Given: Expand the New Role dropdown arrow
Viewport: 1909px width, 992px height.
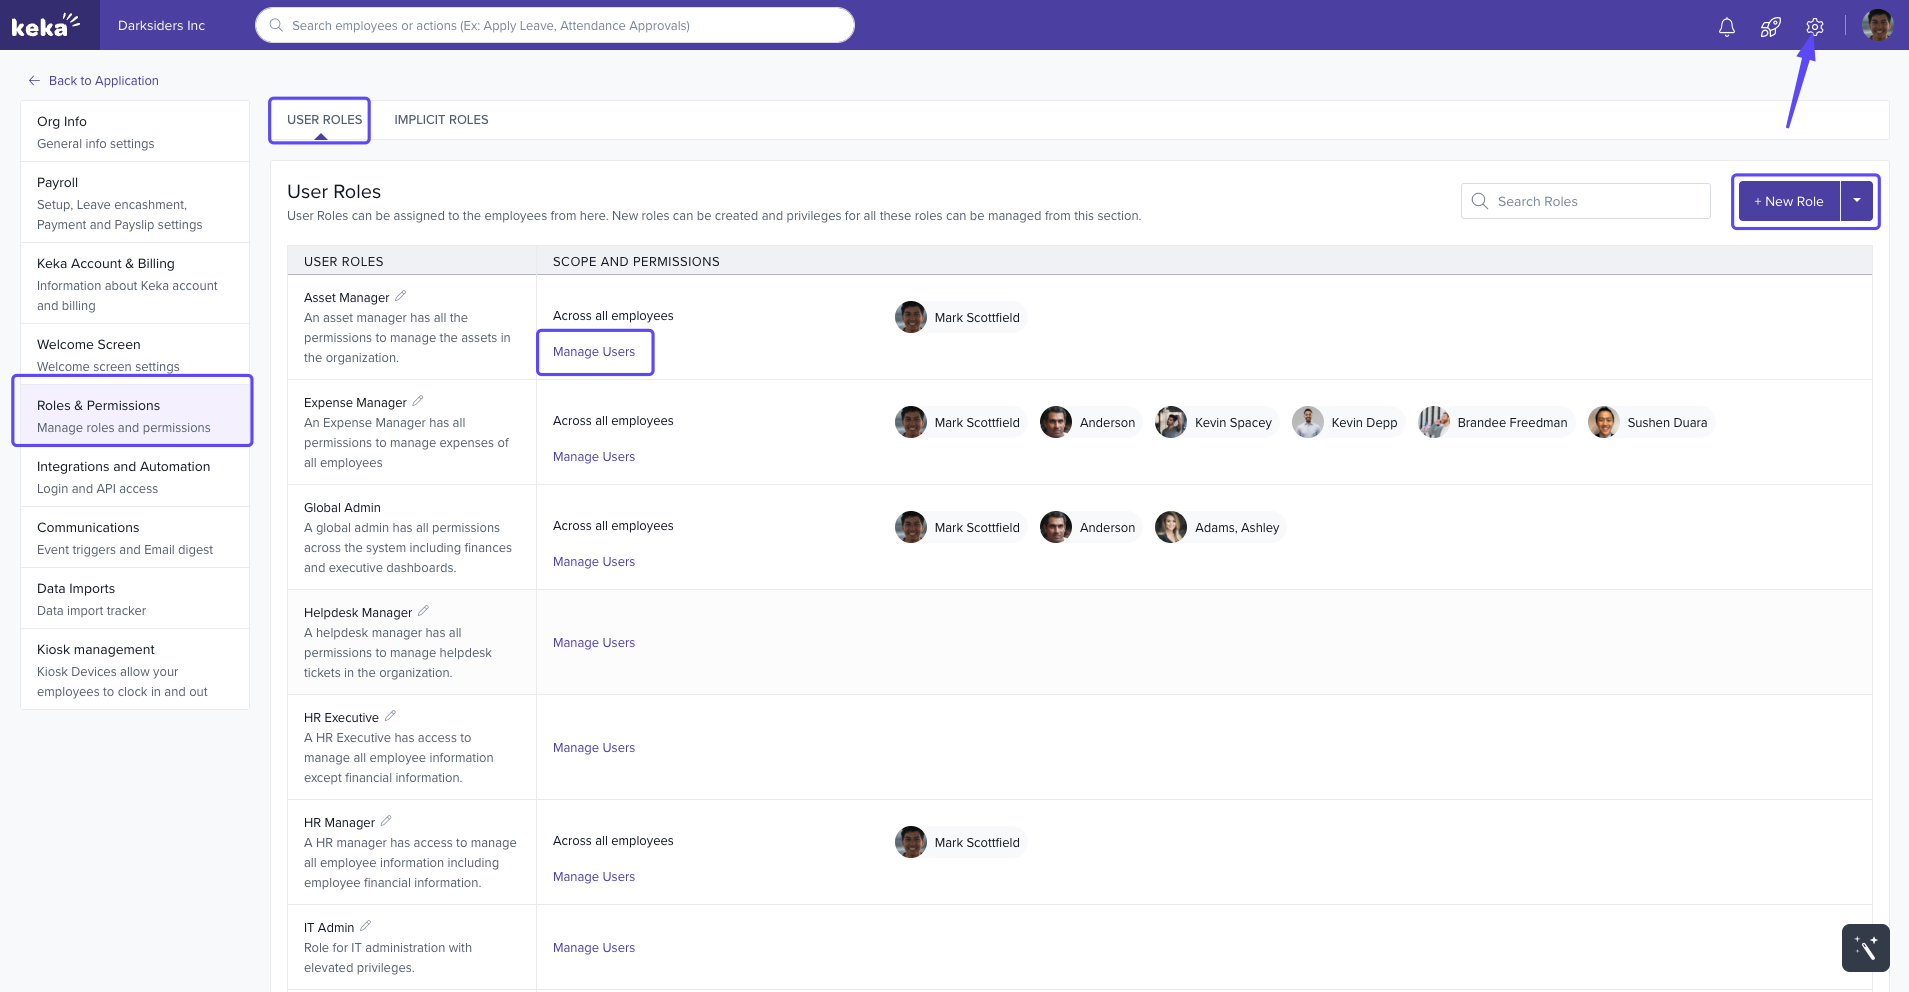Looking at the screenshot, I should 1856,201.
